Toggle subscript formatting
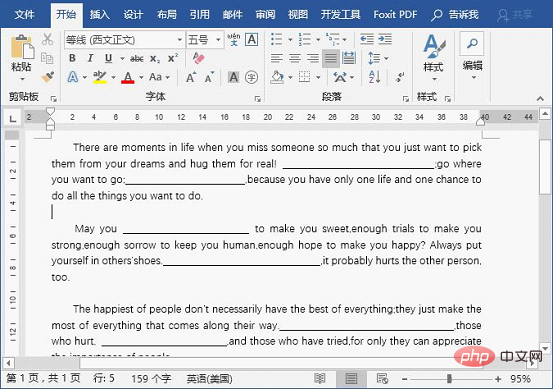This screenshot has height=389, width=553. 154,59
